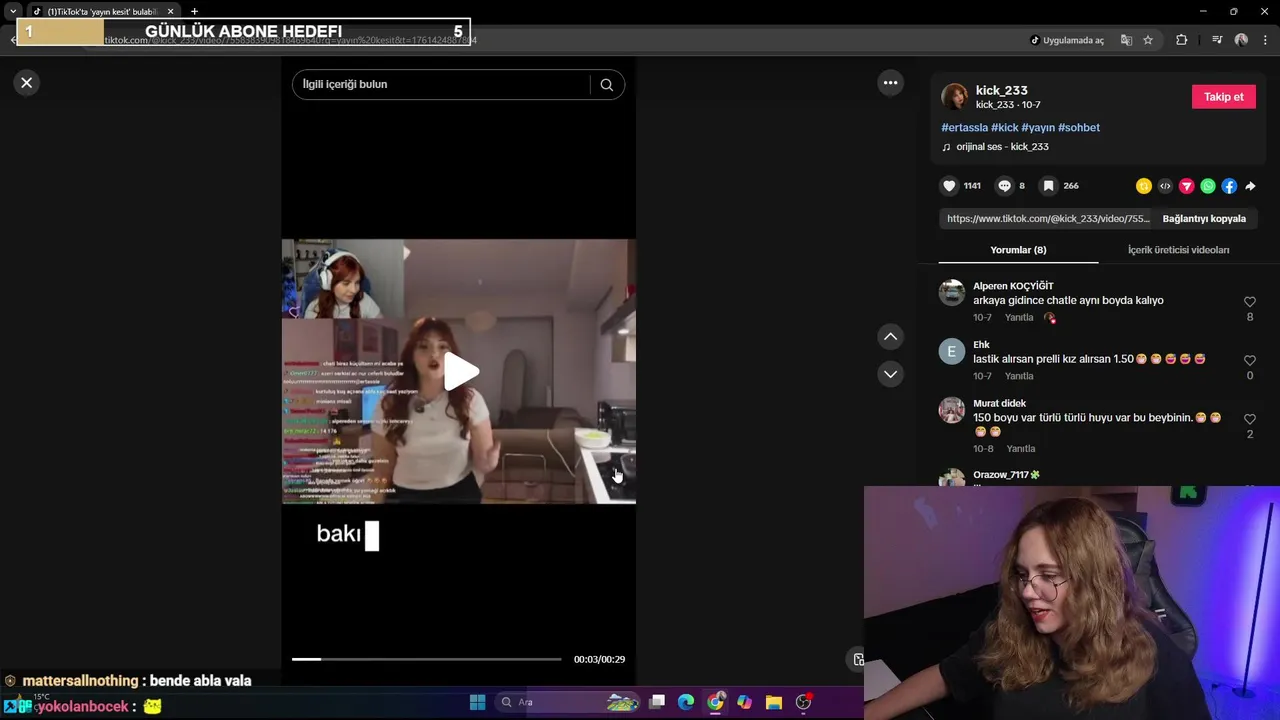Focus the 'İlgili içeriği bulun' search field
The height and width of the screenshot is (720, 1280).
(441, 85)
